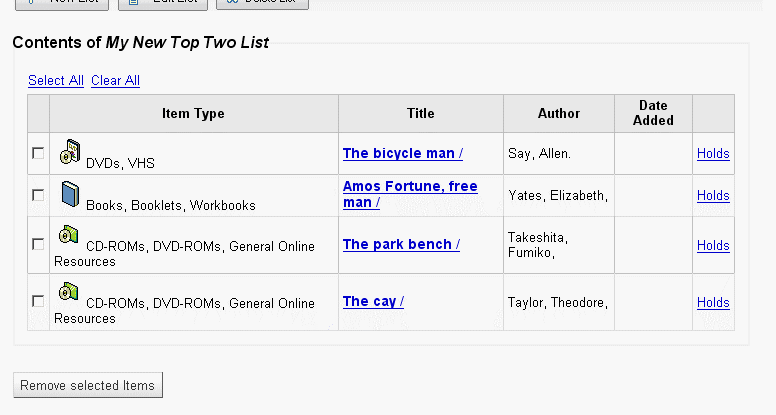Check the box for The park bench

click(x=38, y=244)
